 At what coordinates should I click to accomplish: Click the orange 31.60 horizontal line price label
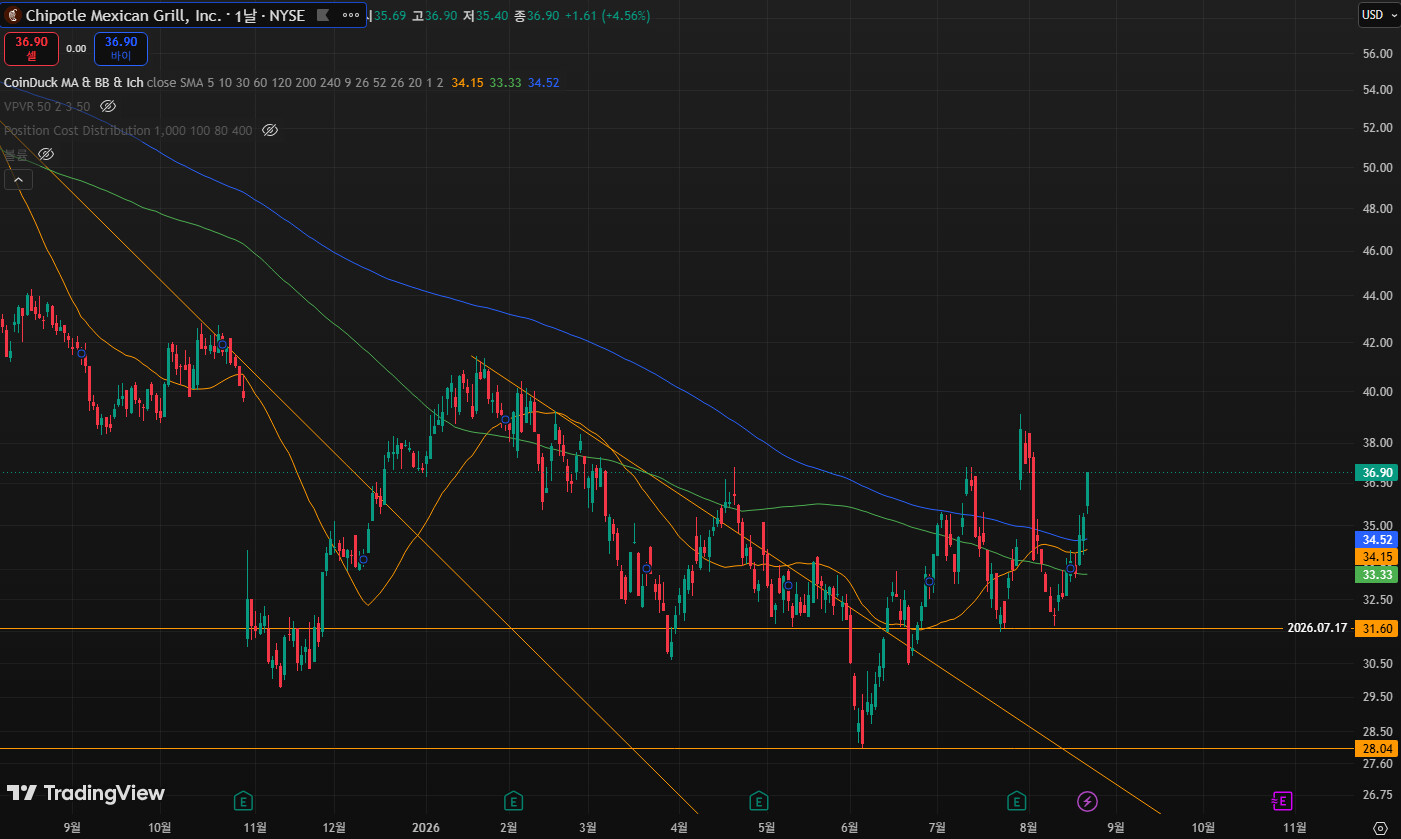pos(1377,628)
